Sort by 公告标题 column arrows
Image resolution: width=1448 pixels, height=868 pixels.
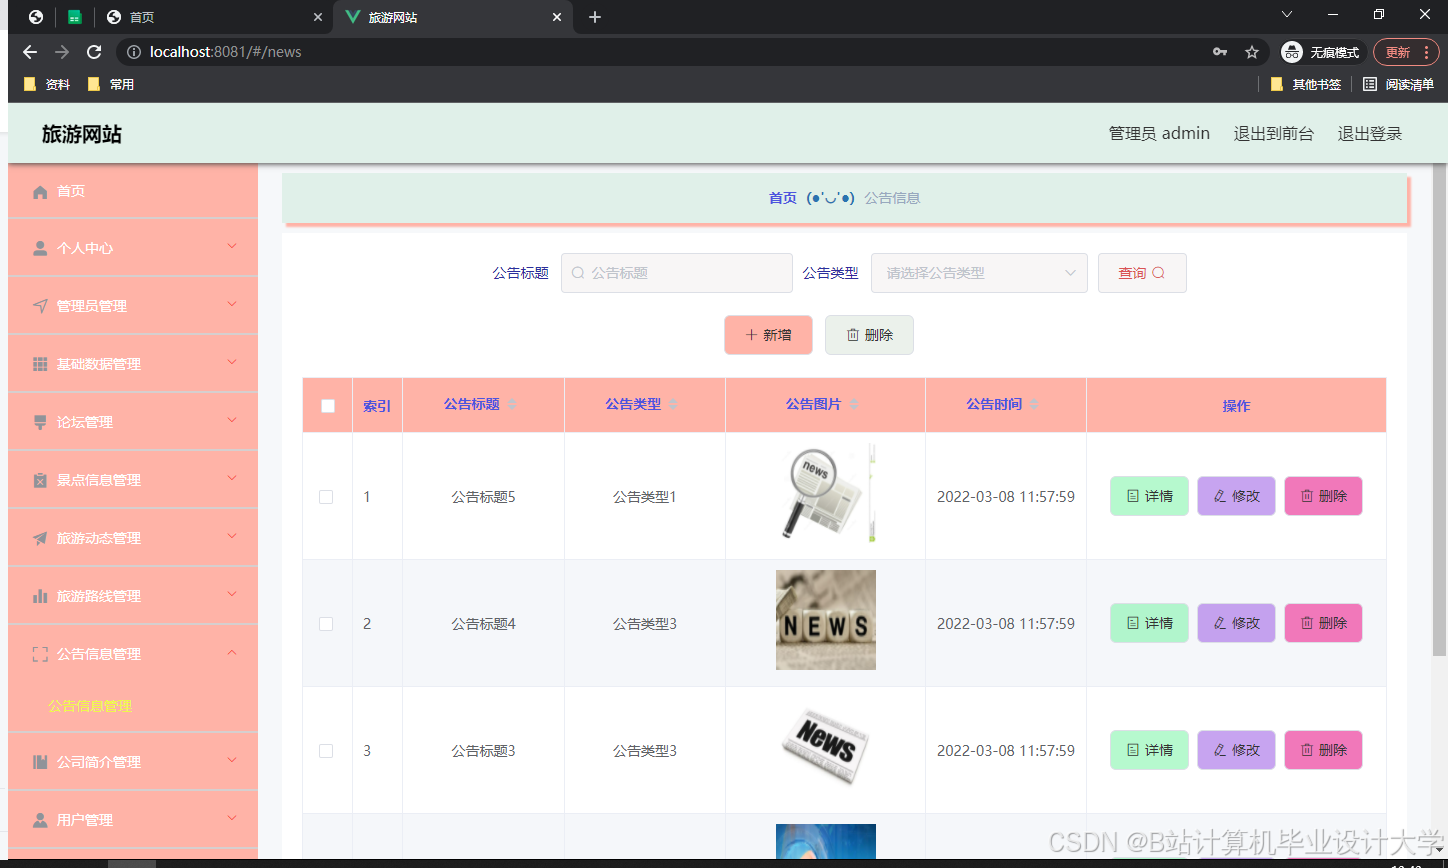tap(512, 404)
